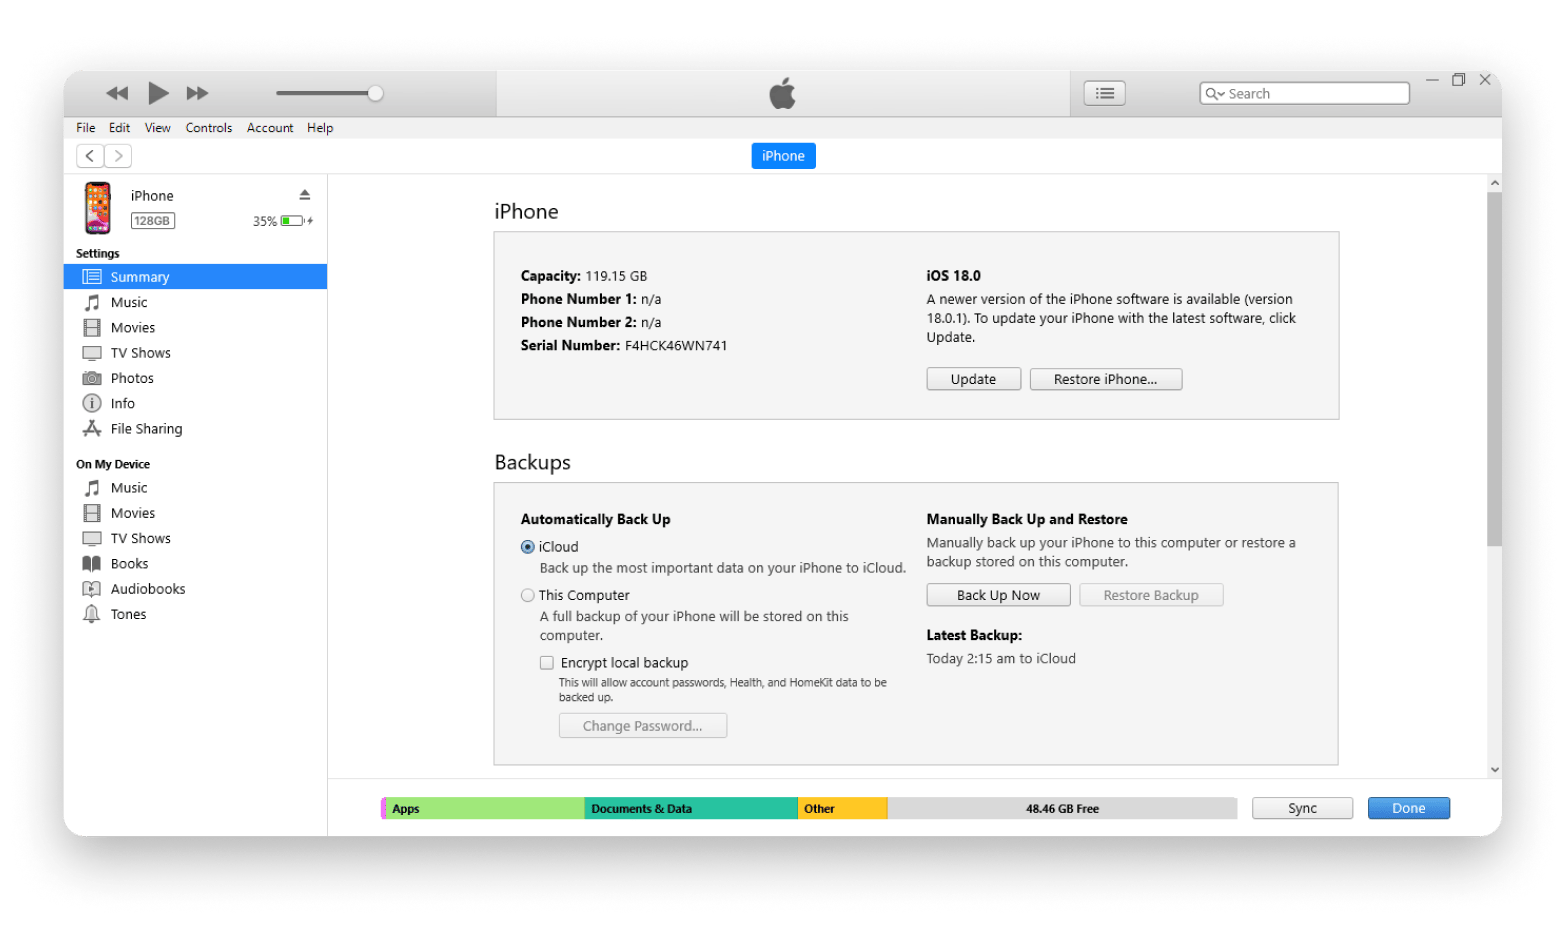Click the 48.46 GB Free storage segment
This screenshot has width=1560, height=930.
pyautogui.click(x=1062, y=808)
